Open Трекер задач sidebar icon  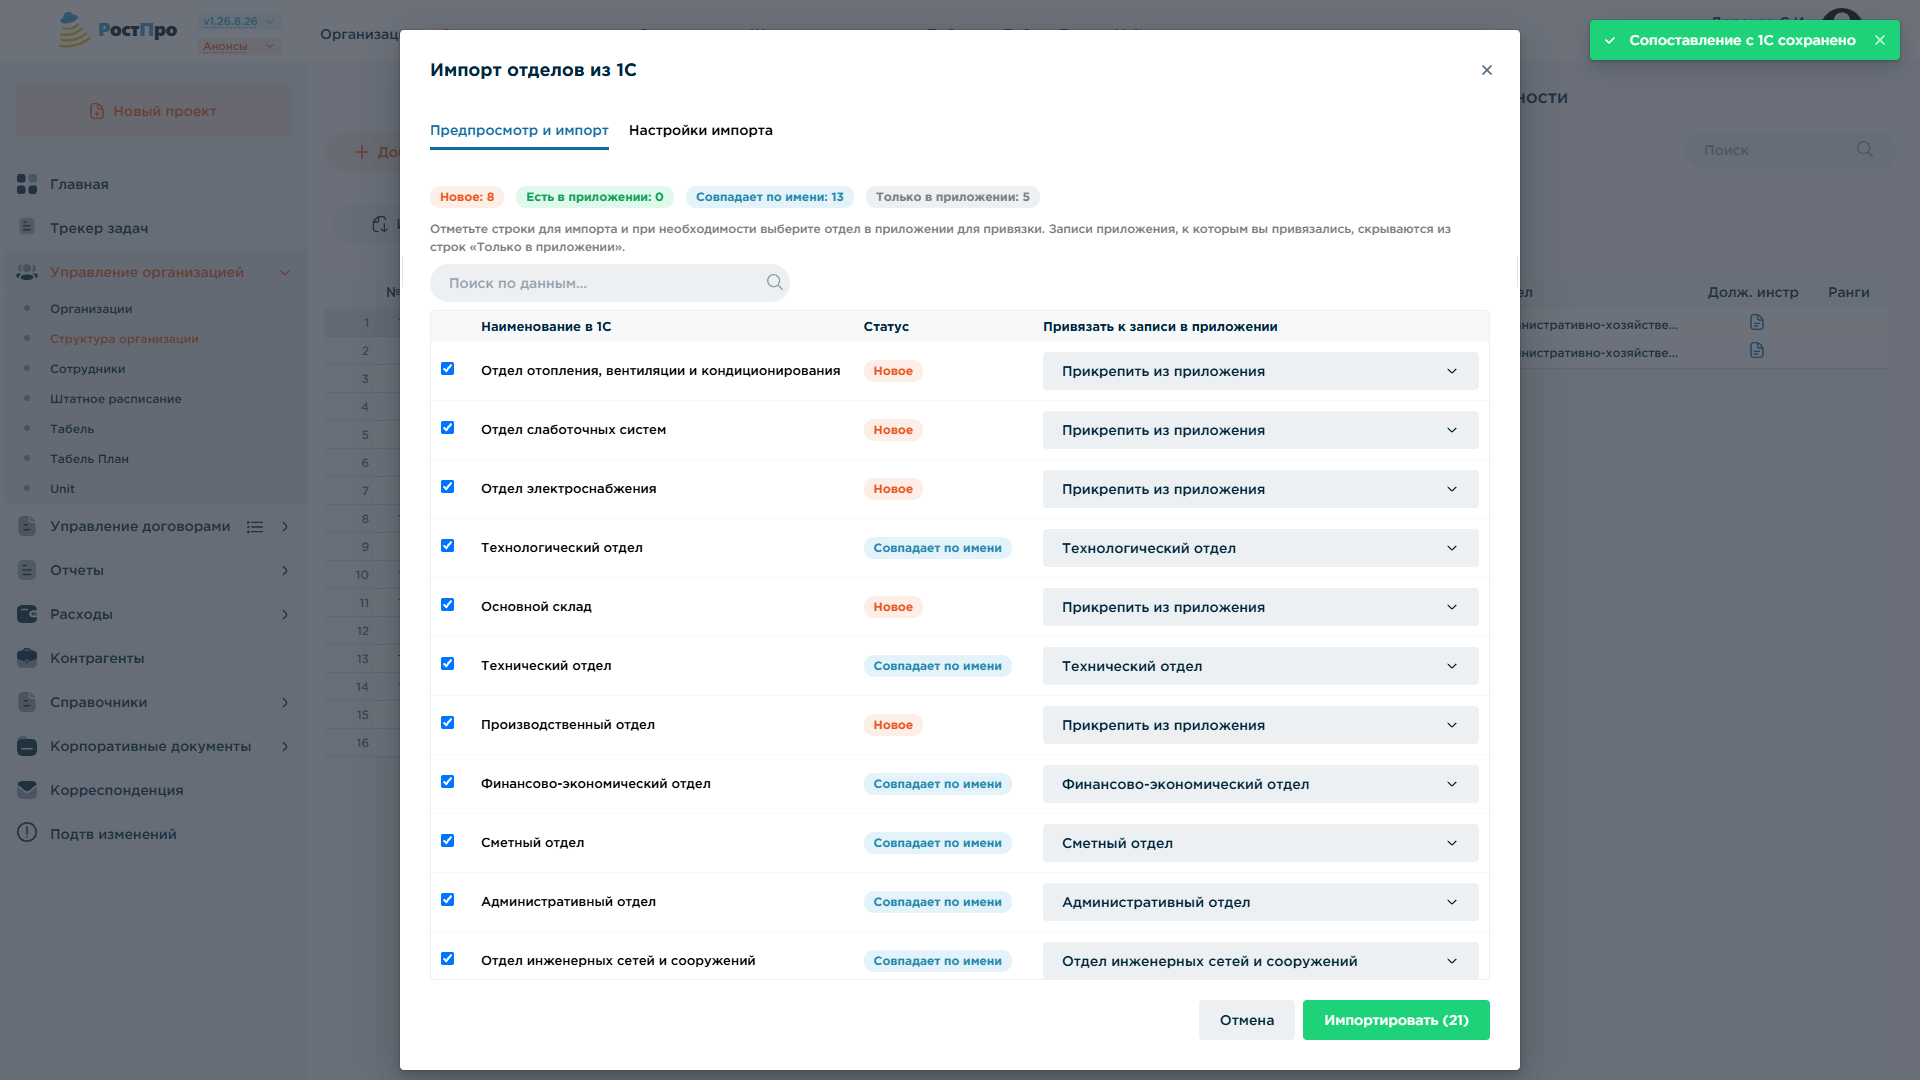point(27,227)
